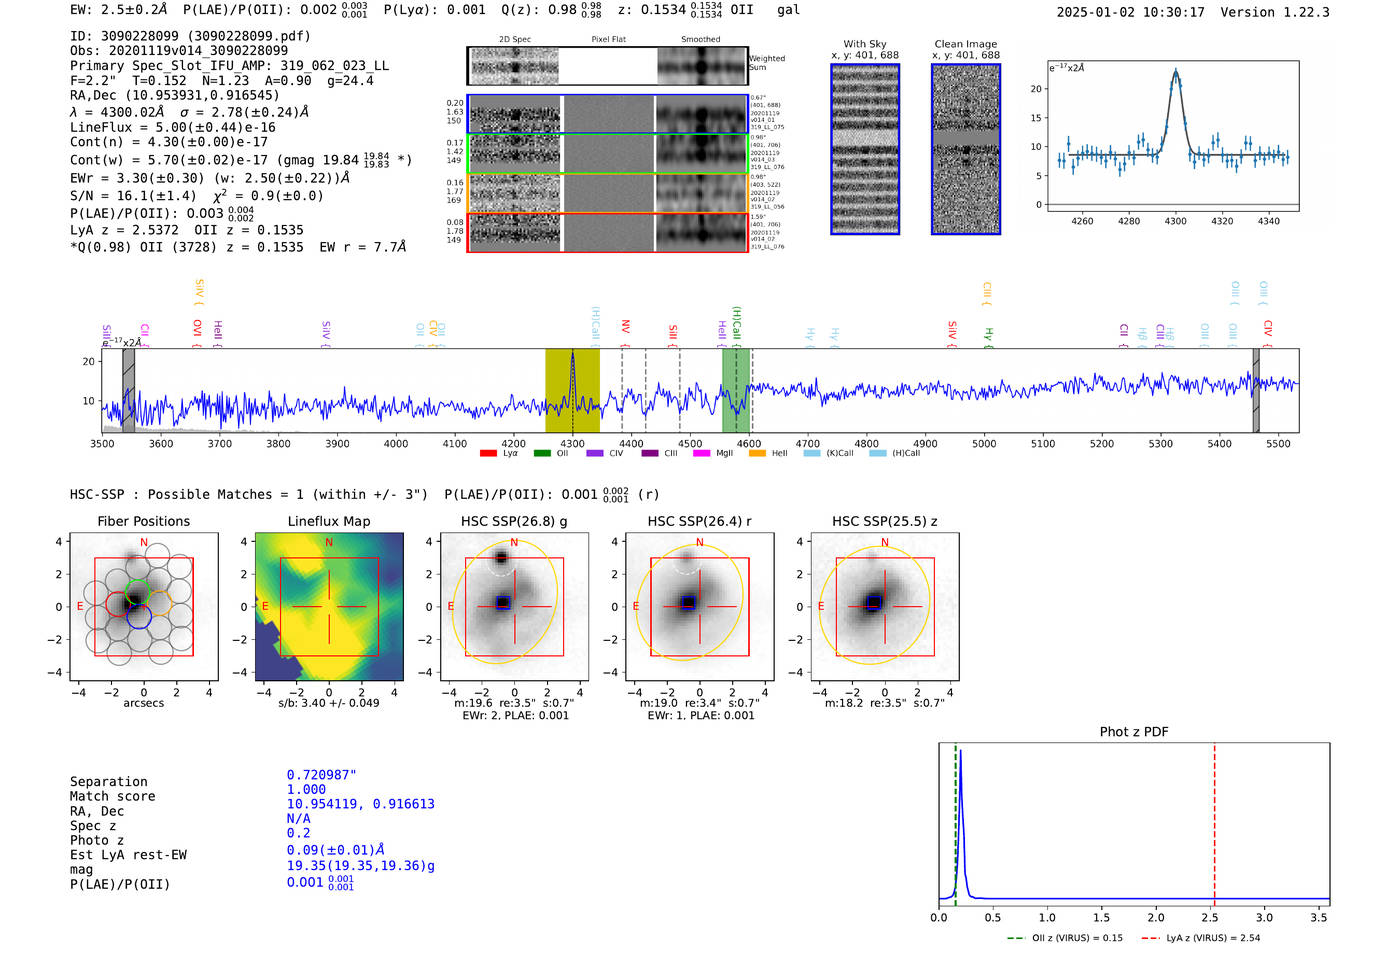The image size is (1400, 953).
Task: Click the 'm:18.2 re:3.5"' caption under z image
Action: pyautogui.click(x=885, y=703)
